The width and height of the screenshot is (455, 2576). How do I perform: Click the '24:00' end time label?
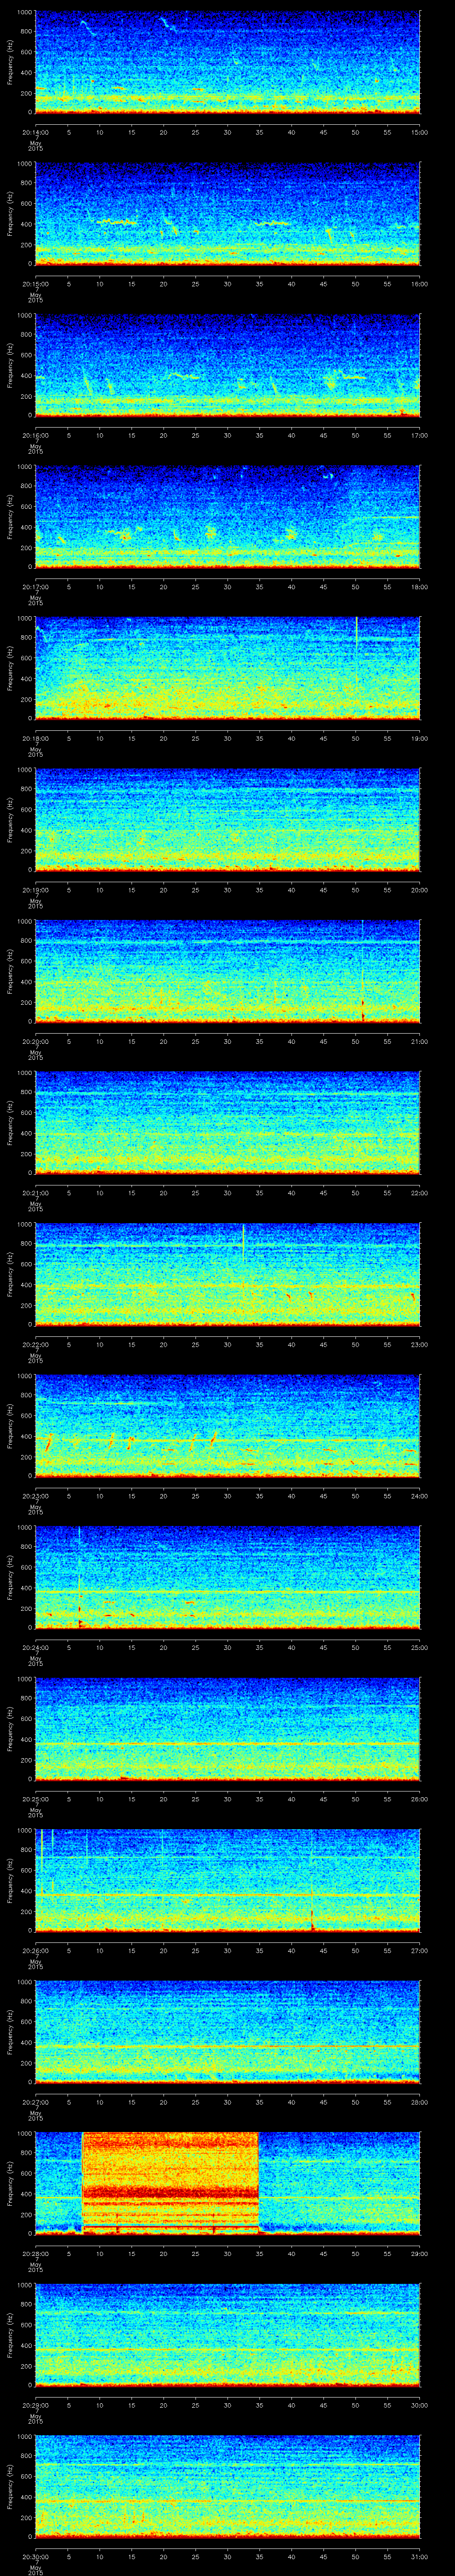click(420, 1495)
